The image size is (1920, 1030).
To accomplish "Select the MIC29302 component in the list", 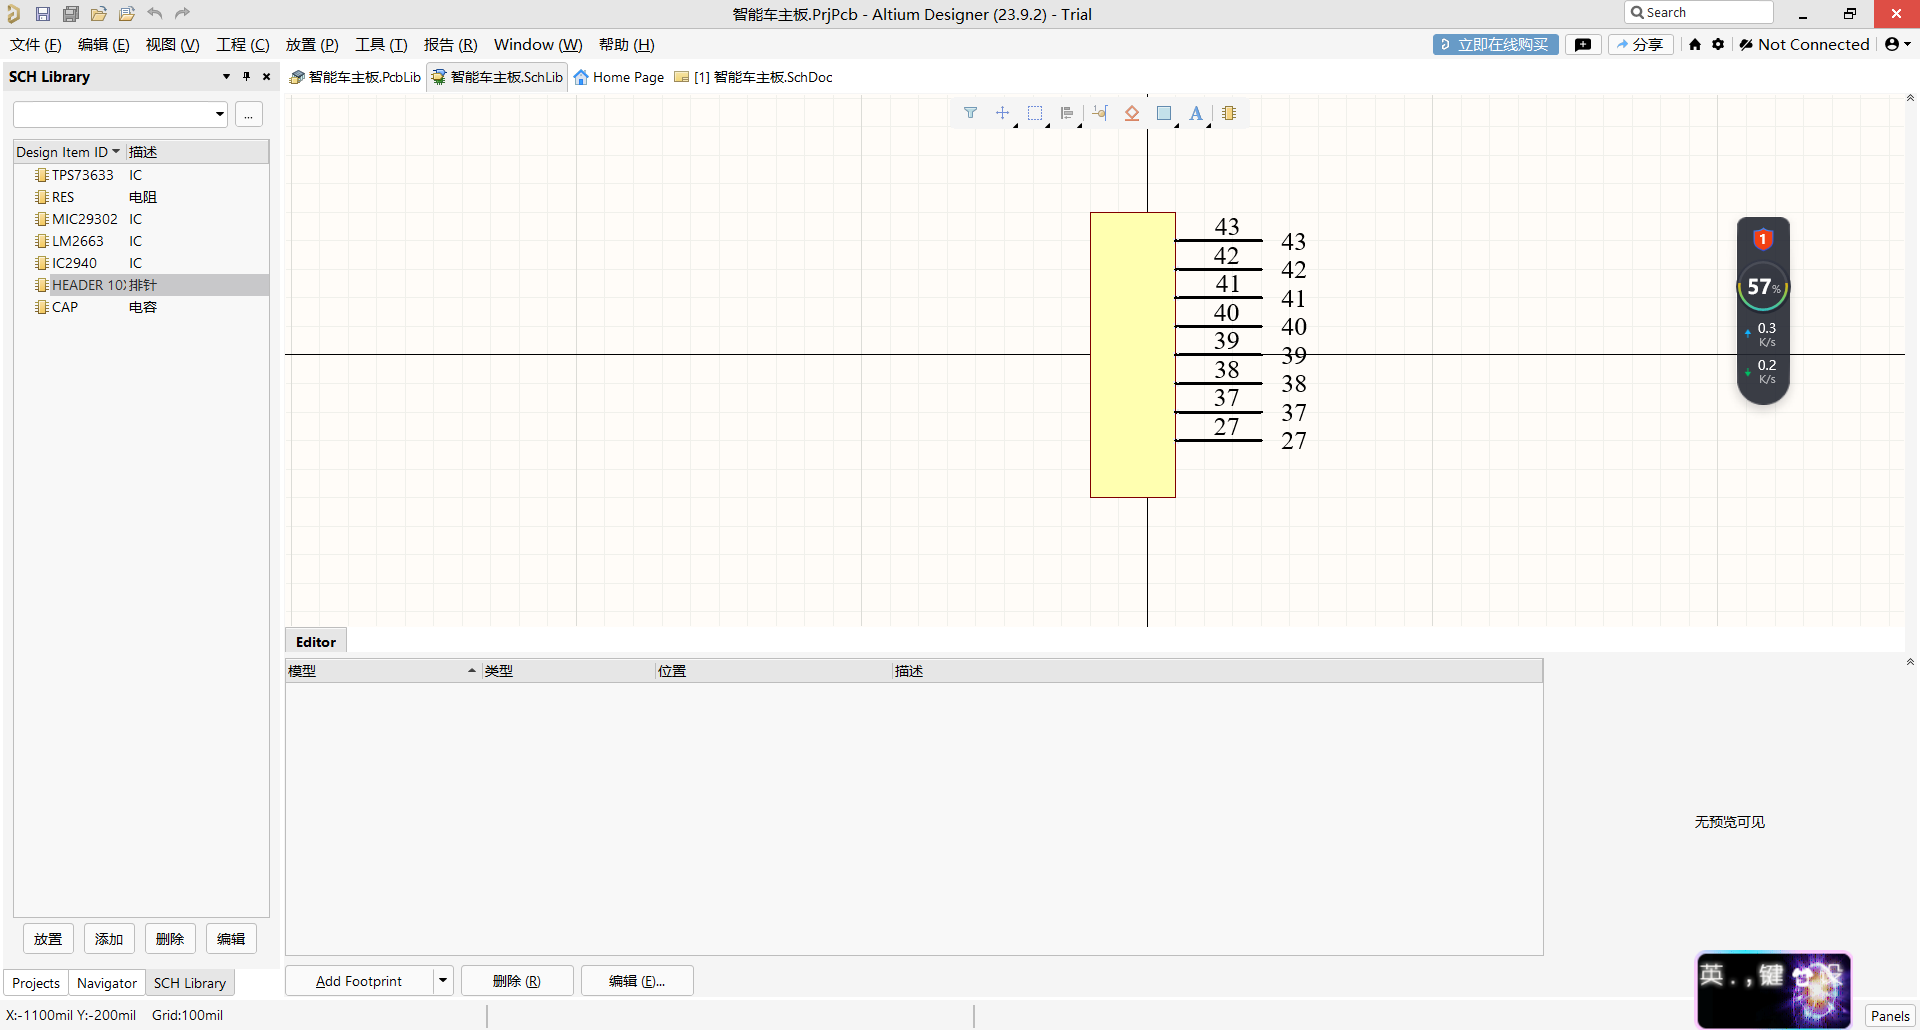I will click(x=84, y=219).
